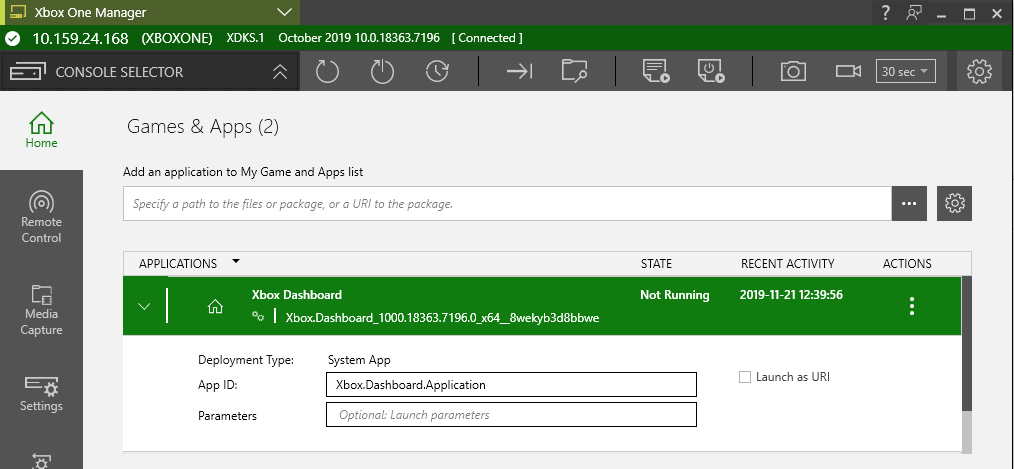Open the 30 sec duration dropdown
The image size is (1014, 469).
pyautogui.click(x=905, y=71)
